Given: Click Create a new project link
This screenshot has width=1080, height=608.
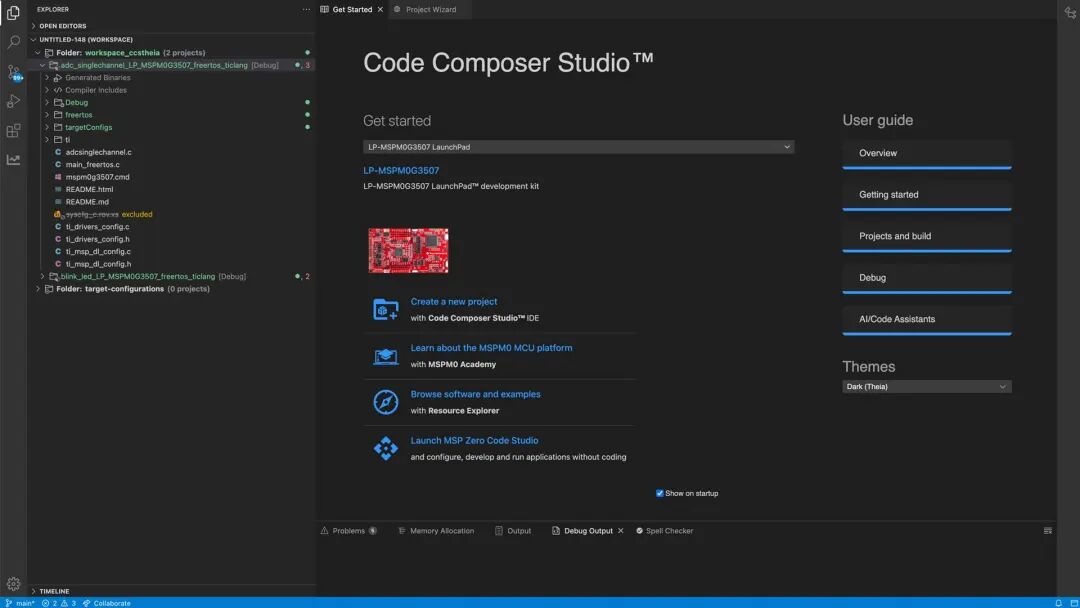Looking at the screenshot, I should tap(454, 302).
